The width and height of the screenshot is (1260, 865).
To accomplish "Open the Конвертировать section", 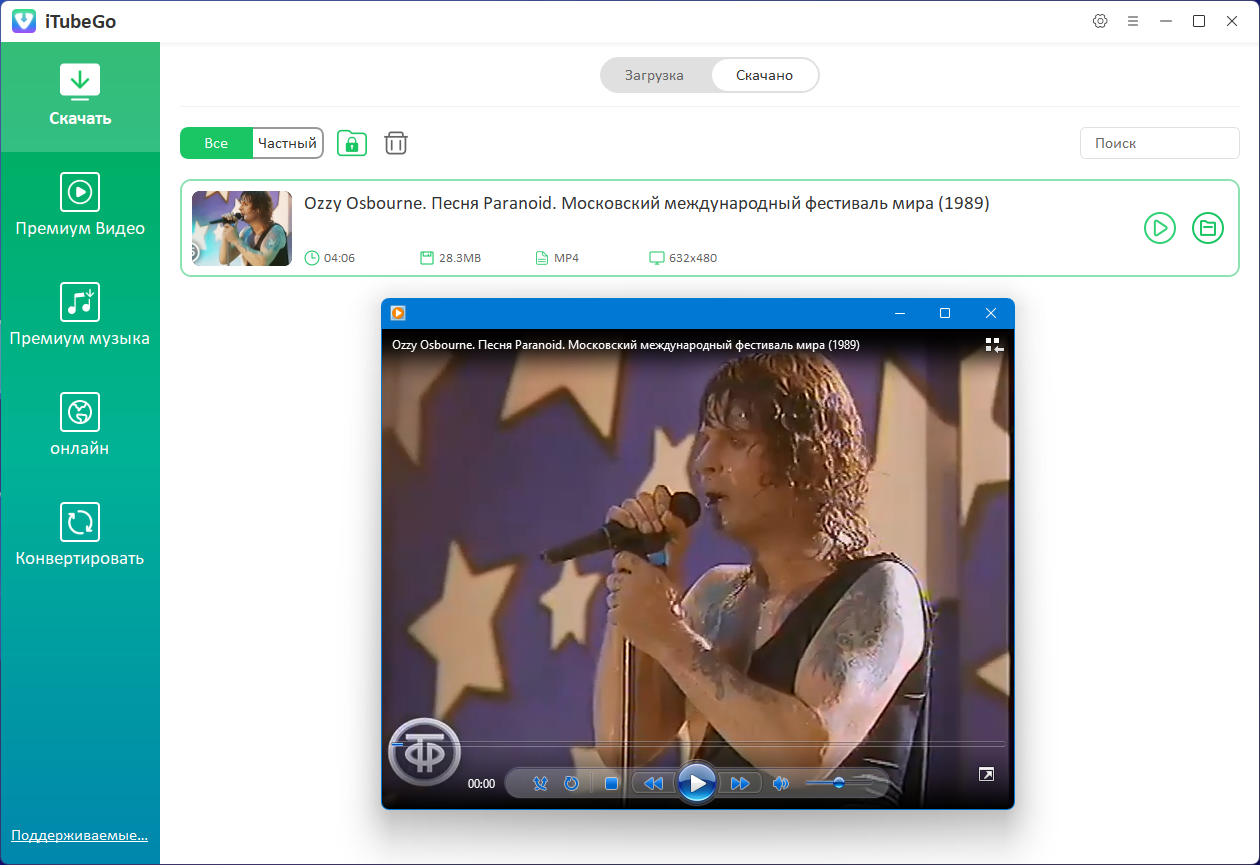I will [x=80, y=535].
